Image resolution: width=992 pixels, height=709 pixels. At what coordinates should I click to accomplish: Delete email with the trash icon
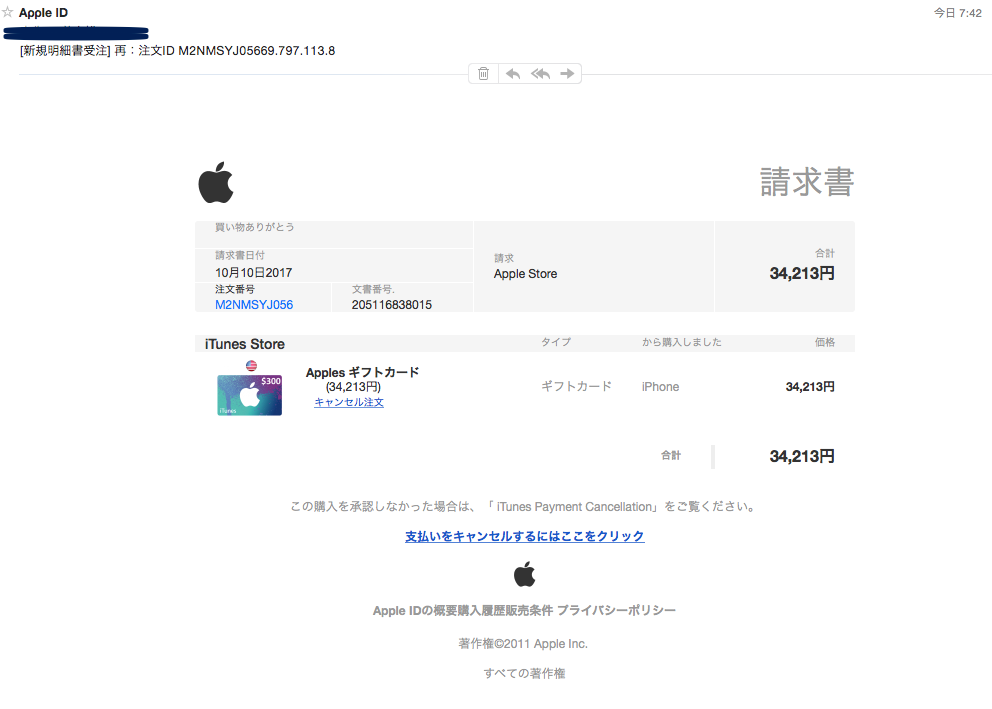pyautogui.click(x=483, y=74)
